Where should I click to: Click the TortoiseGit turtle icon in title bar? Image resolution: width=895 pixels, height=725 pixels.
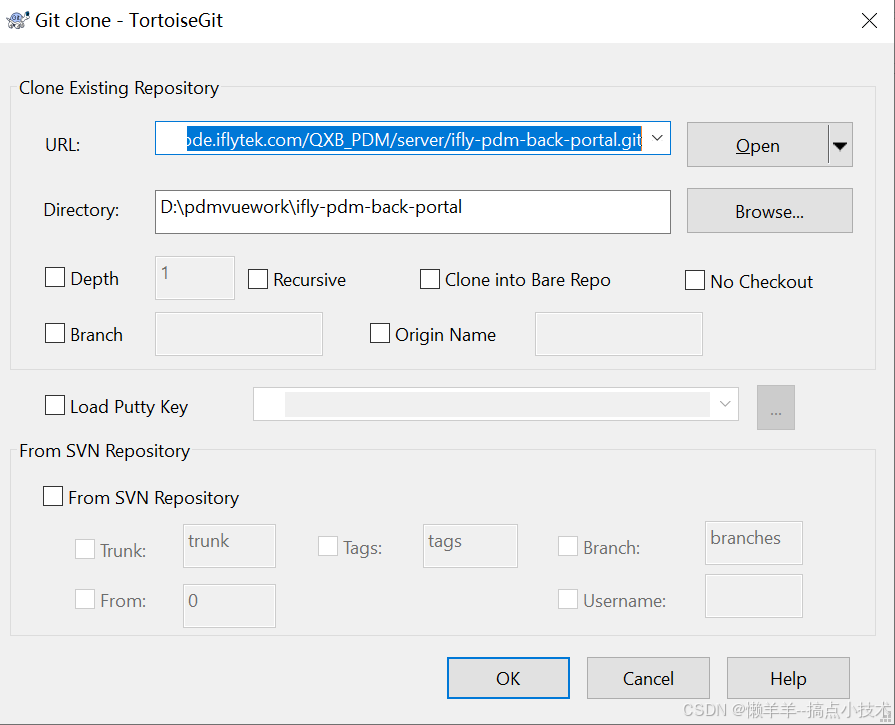point(17,21)
